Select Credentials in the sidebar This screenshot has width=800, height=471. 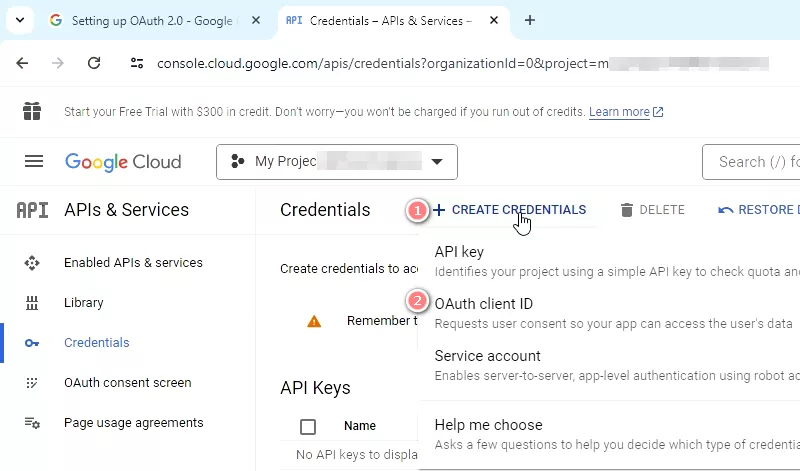click(x=96, y=342)
